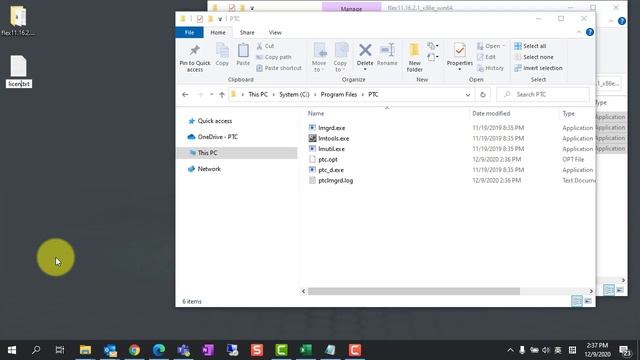Click Select all

530,46
